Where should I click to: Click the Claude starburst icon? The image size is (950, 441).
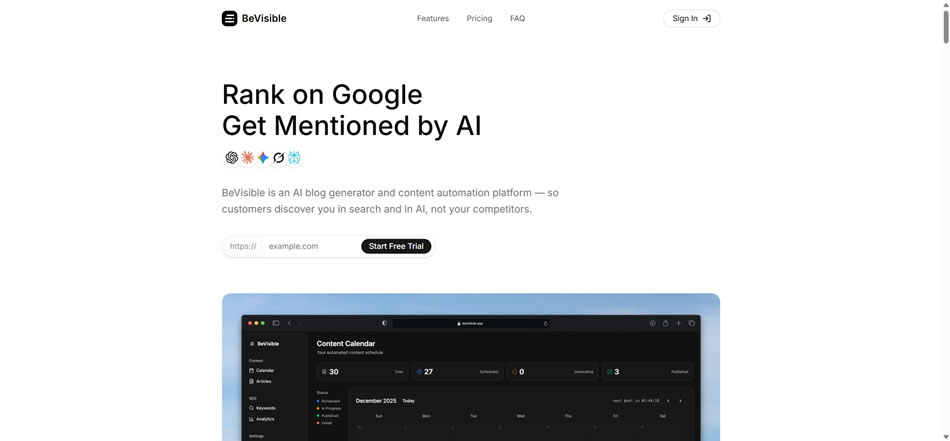pyautogui.click(x=247, y=158)
